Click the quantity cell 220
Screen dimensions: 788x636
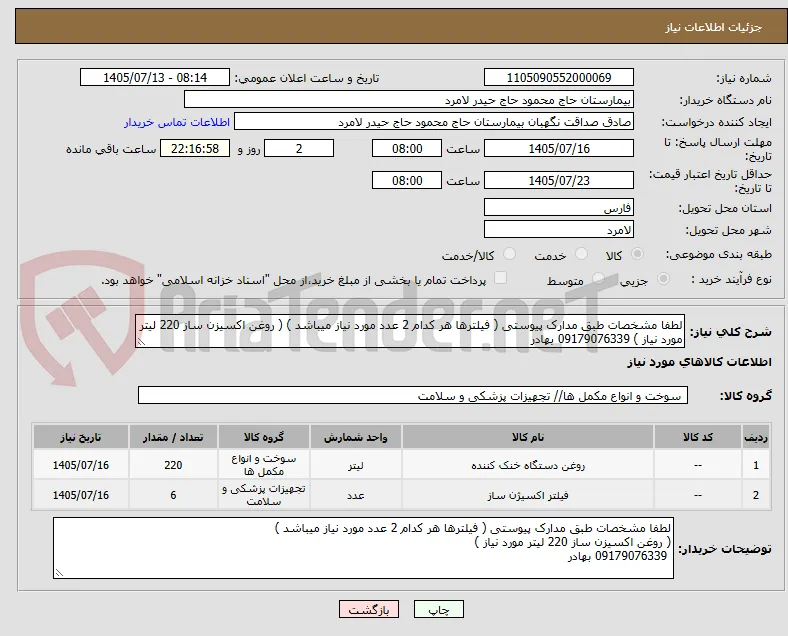(173, 465)
